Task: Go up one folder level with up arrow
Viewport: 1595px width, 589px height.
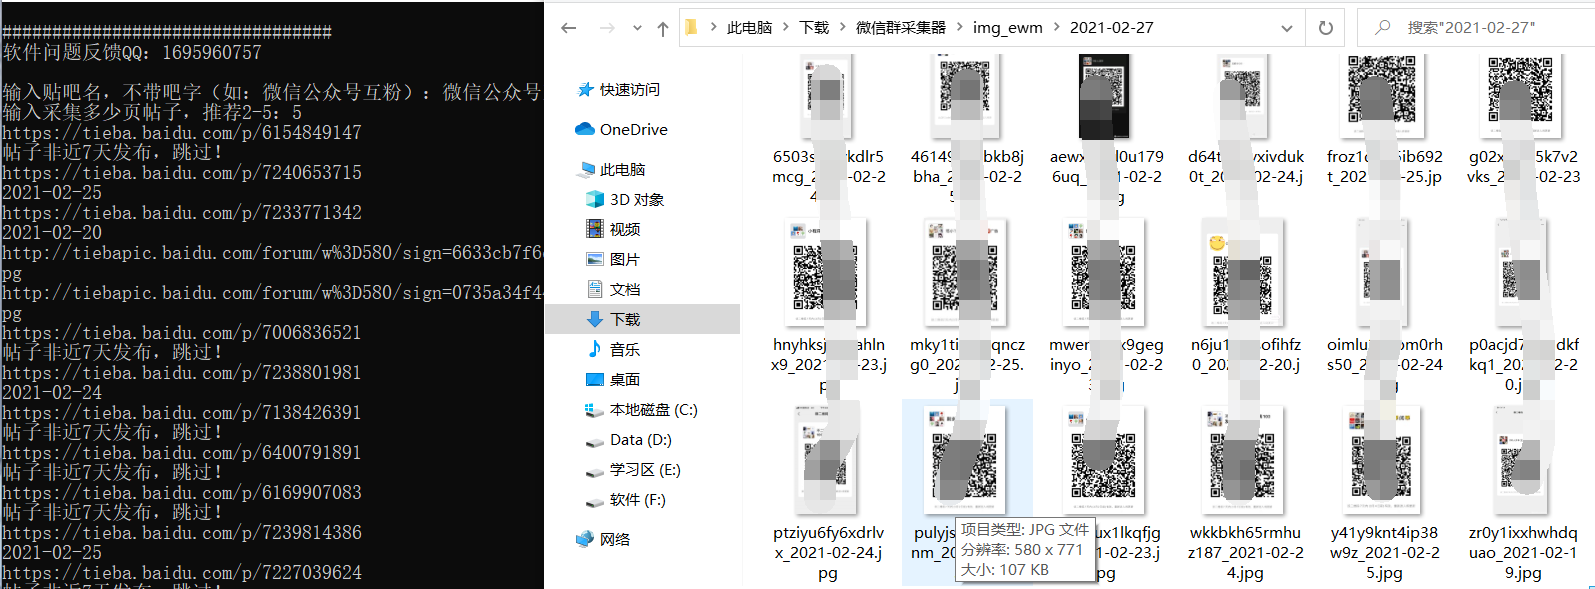Action: [662, 28]
